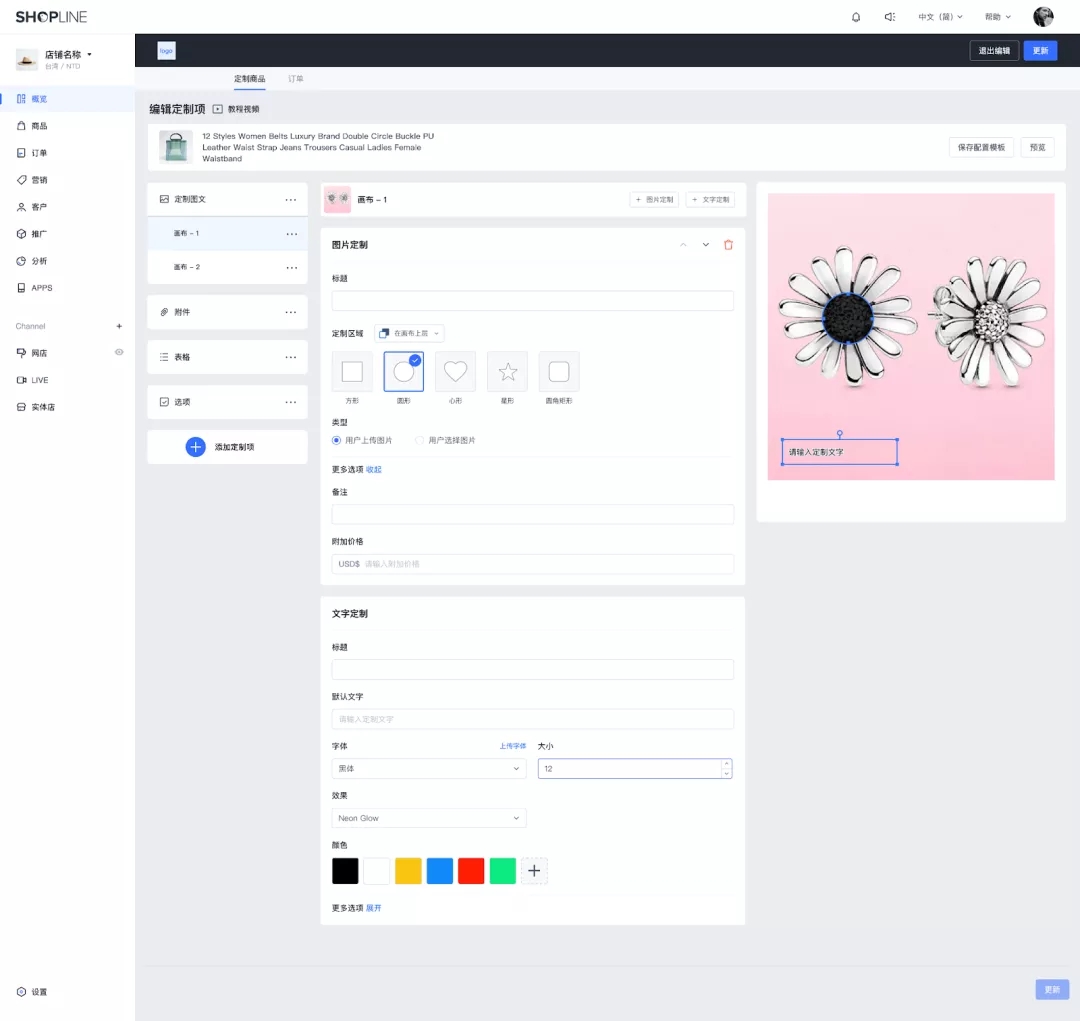Open the 黑体 font dropdown
Viewport: 1080px width, 1021px height.
point(428,768)
